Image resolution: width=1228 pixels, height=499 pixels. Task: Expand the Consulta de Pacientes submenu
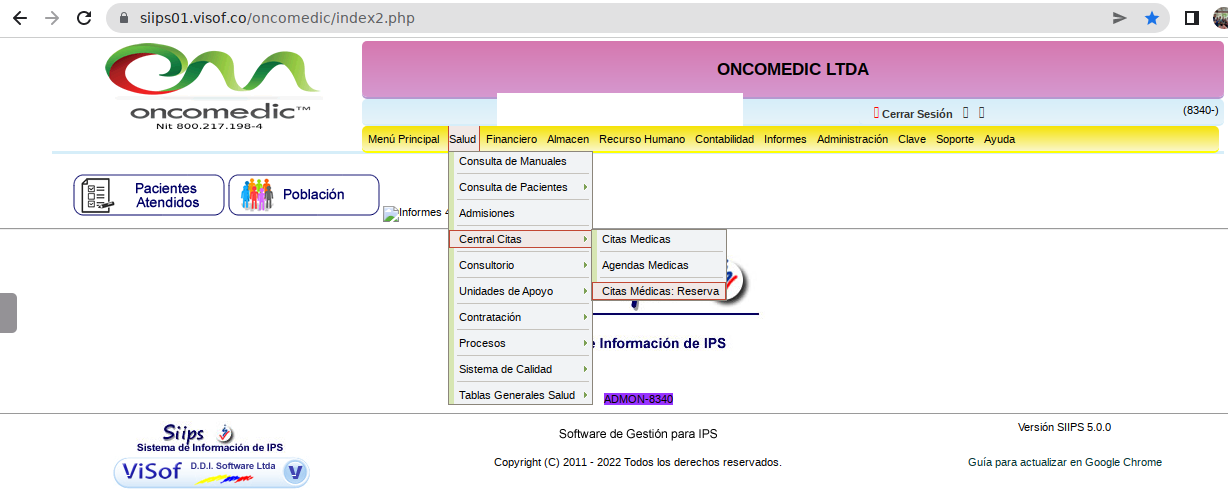[x=520, y=187]
